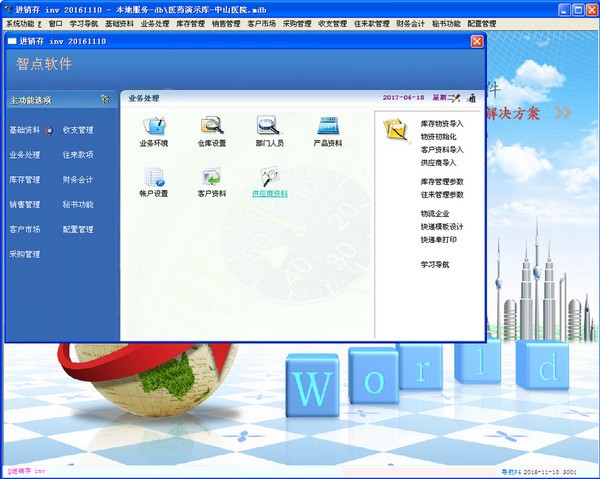Close the 进销存 inner window
600x479 pixels.
pyautogui.click(x=477, y=42)
